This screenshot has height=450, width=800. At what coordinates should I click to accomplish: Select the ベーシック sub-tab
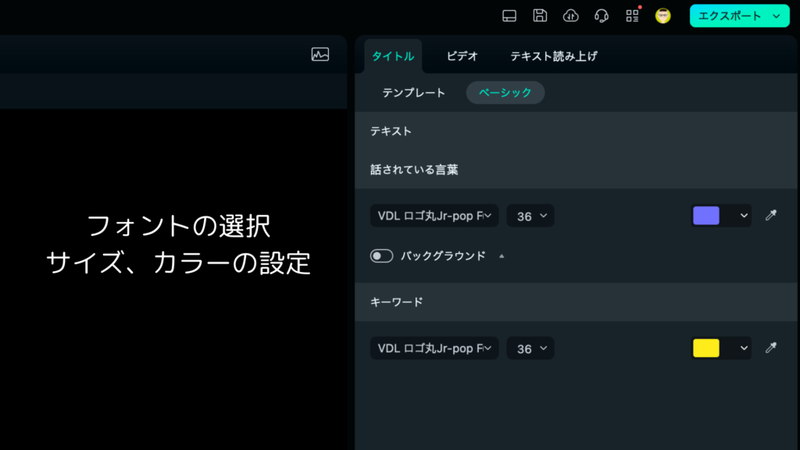point(505,92)
